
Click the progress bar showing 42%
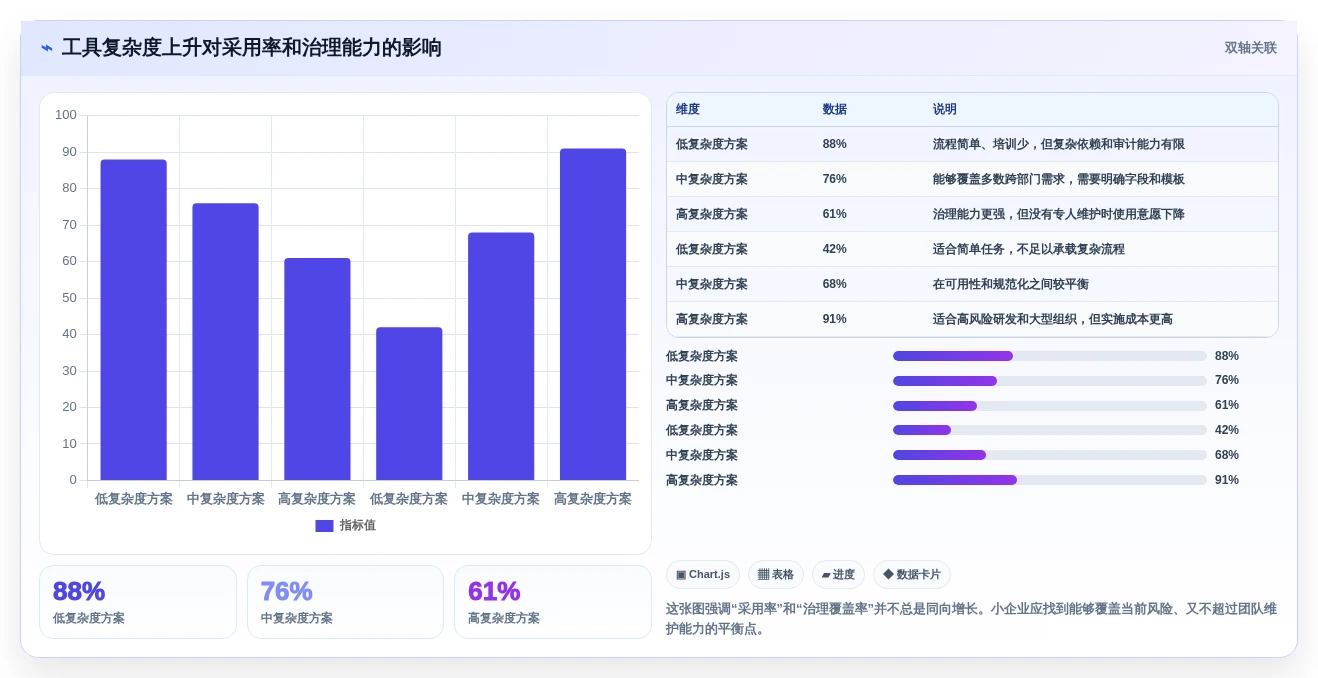tap(1050, 430)
